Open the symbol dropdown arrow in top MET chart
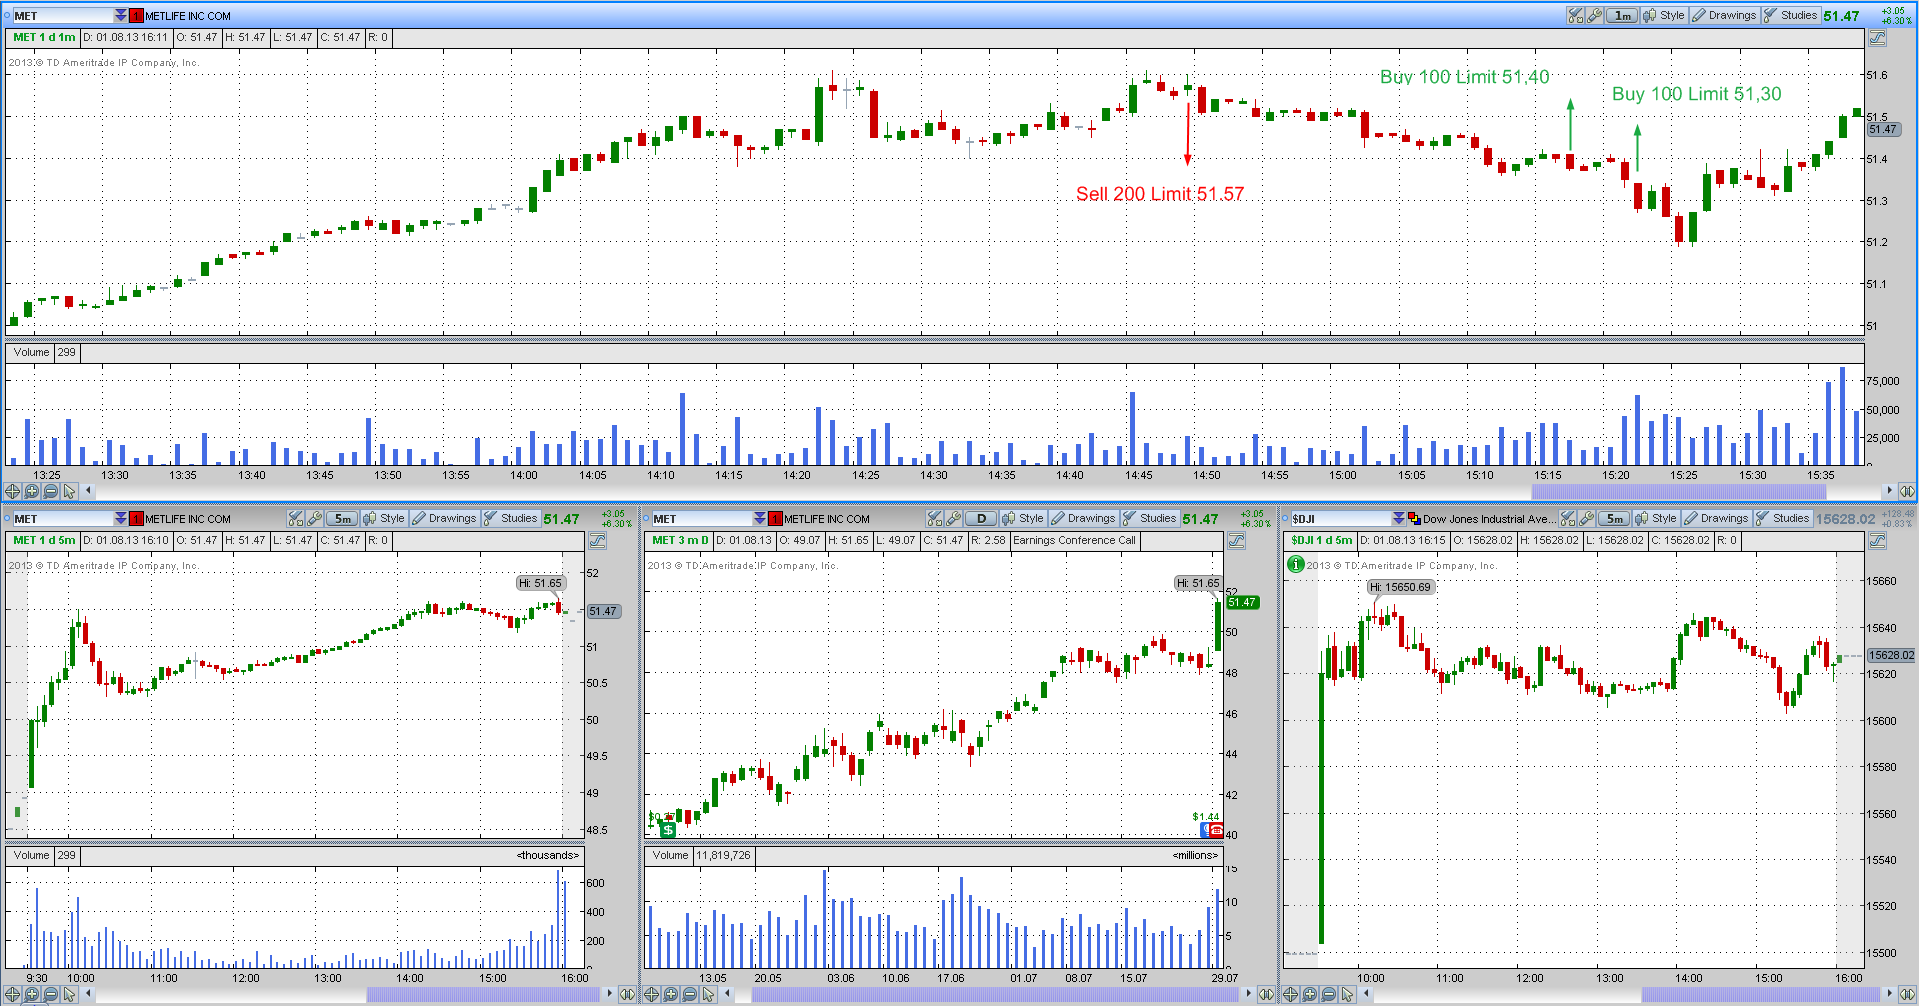This screenshot has width=1919, height=1006. pyautogui.click(x=121, y=15)
